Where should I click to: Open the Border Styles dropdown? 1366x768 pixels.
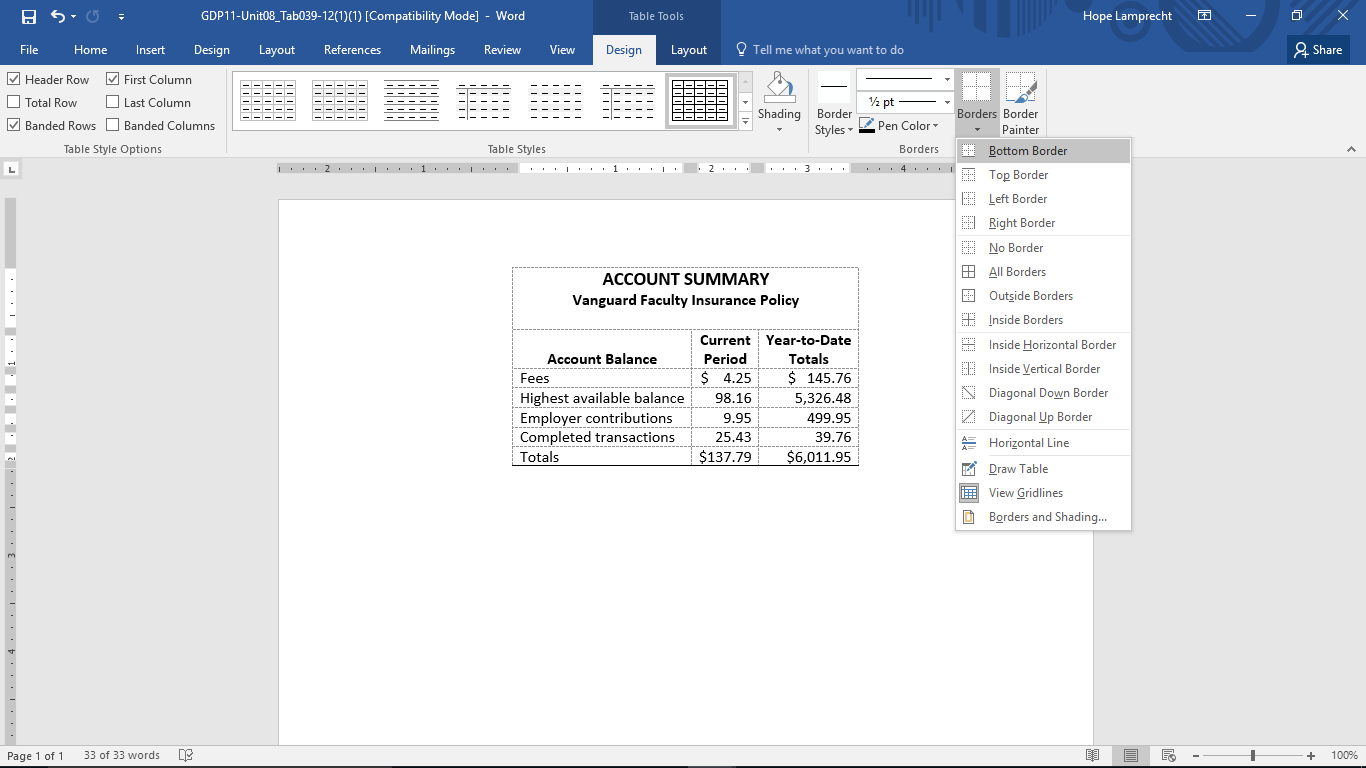point(833,100)
